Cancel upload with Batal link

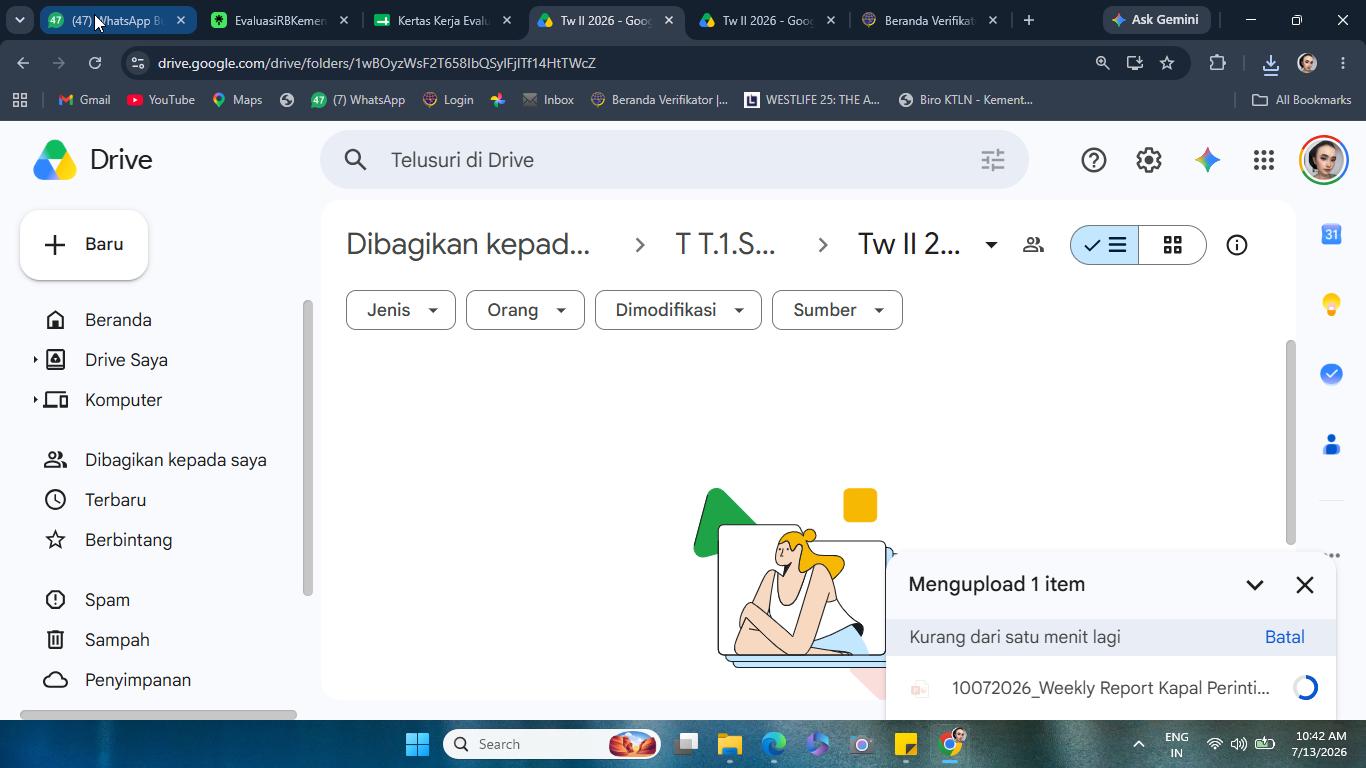(1284, 637)
